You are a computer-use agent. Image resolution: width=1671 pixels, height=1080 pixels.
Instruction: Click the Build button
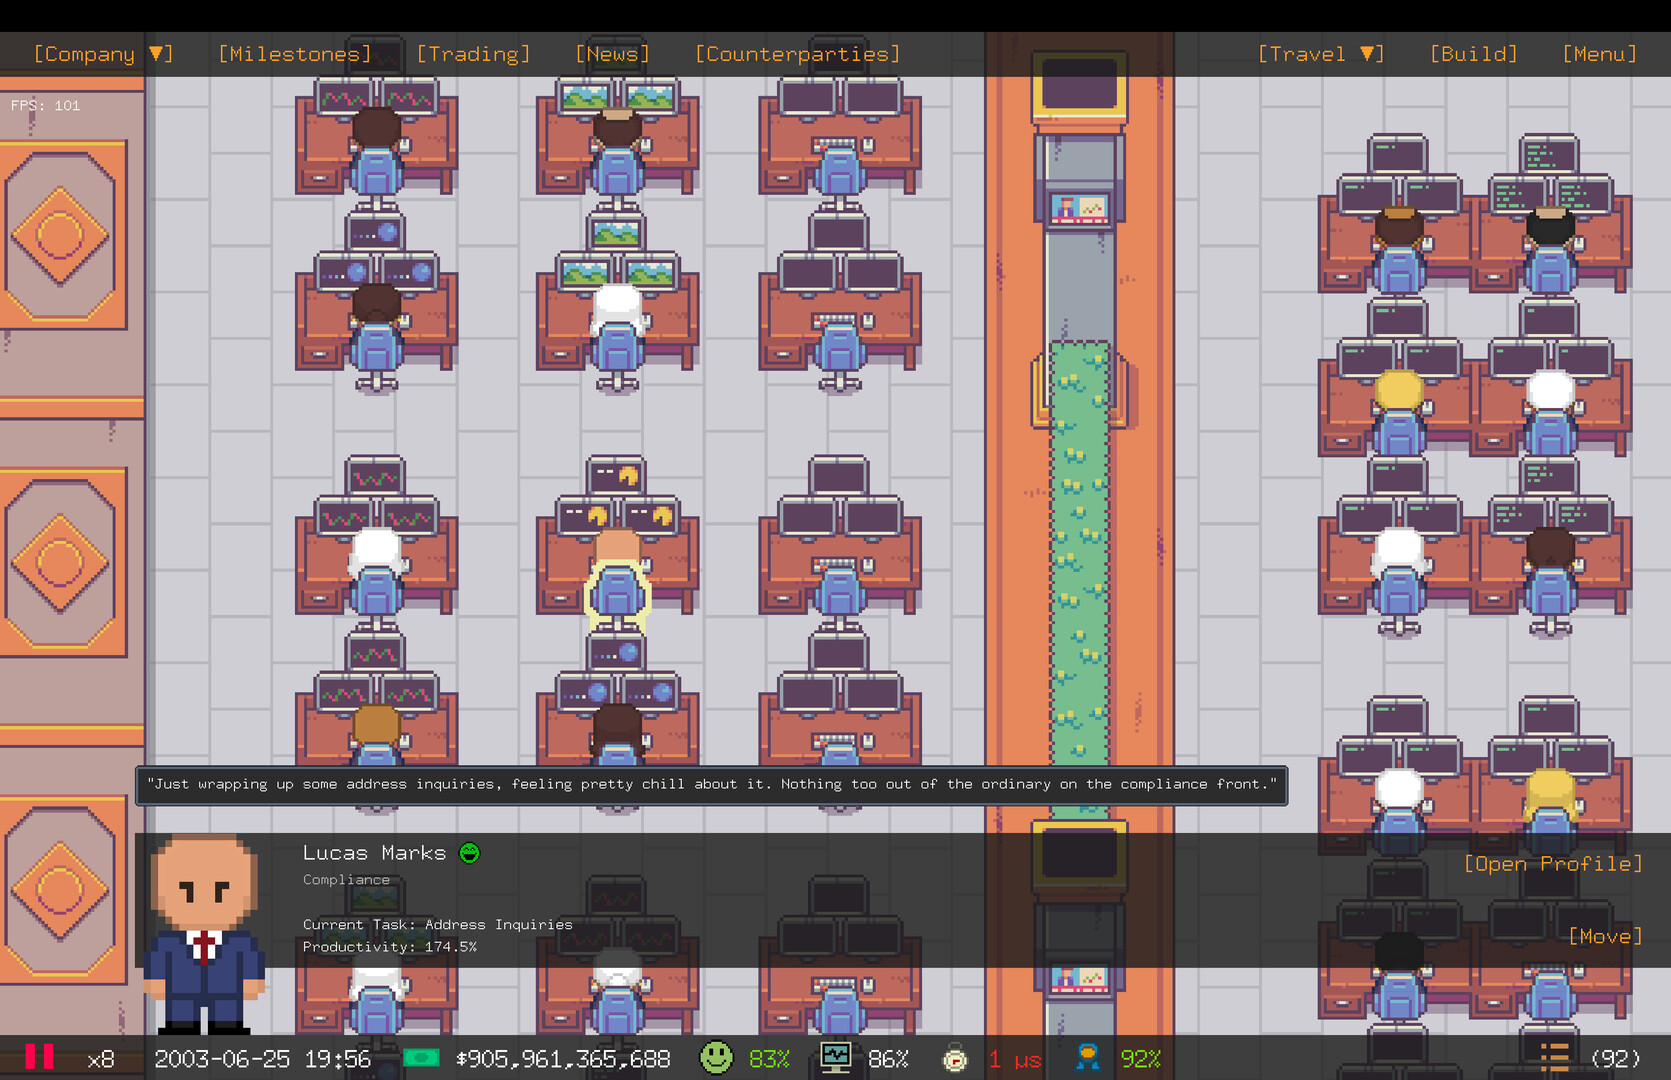pyautogui.click(x=1473, y=54)
